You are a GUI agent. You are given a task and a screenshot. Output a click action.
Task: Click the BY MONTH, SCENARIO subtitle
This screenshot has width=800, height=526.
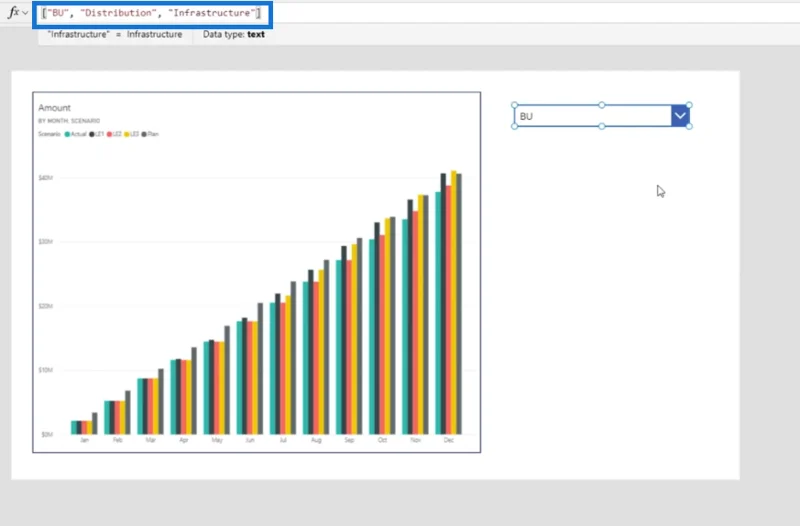69,121
